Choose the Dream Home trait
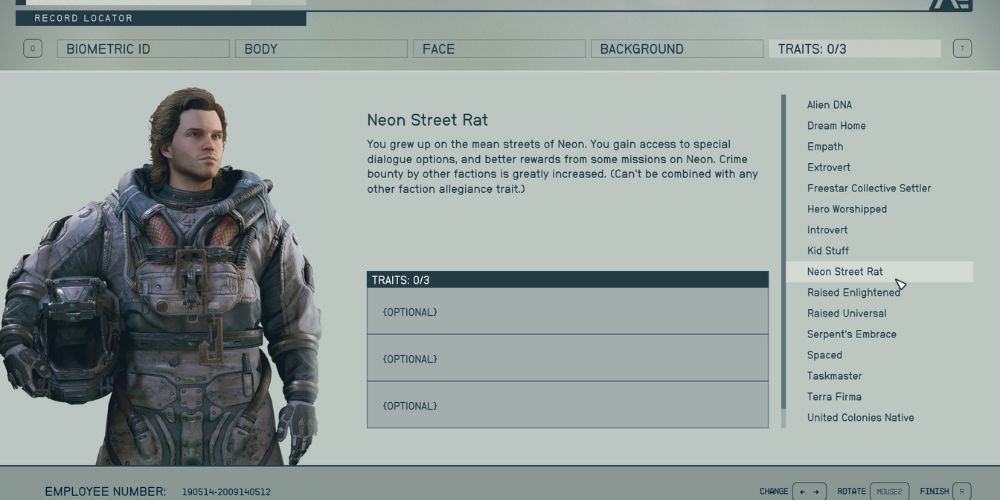Screen dimensions: 1000x500 [836, 126]
